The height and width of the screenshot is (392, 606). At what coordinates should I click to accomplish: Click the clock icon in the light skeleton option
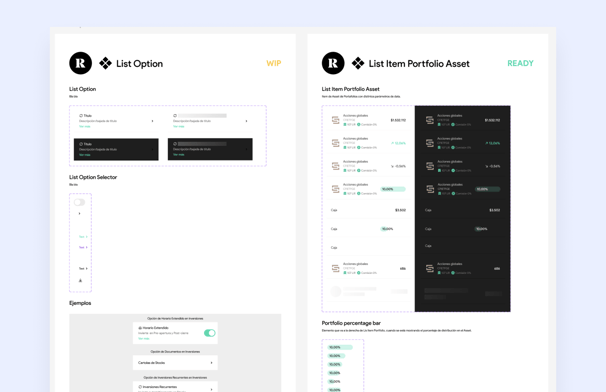point(175,116)
